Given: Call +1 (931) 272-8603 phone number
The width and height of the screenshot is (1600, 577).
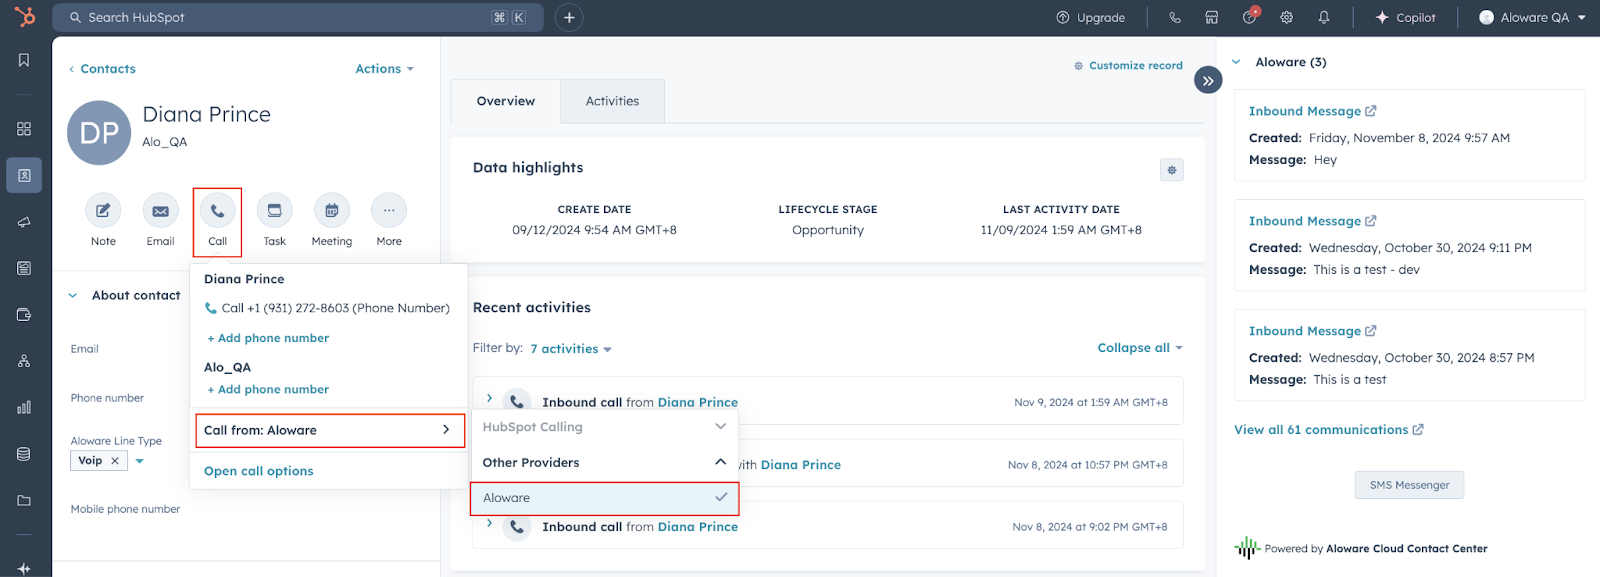Looking at the screenshot, I should tap(327, 308).
